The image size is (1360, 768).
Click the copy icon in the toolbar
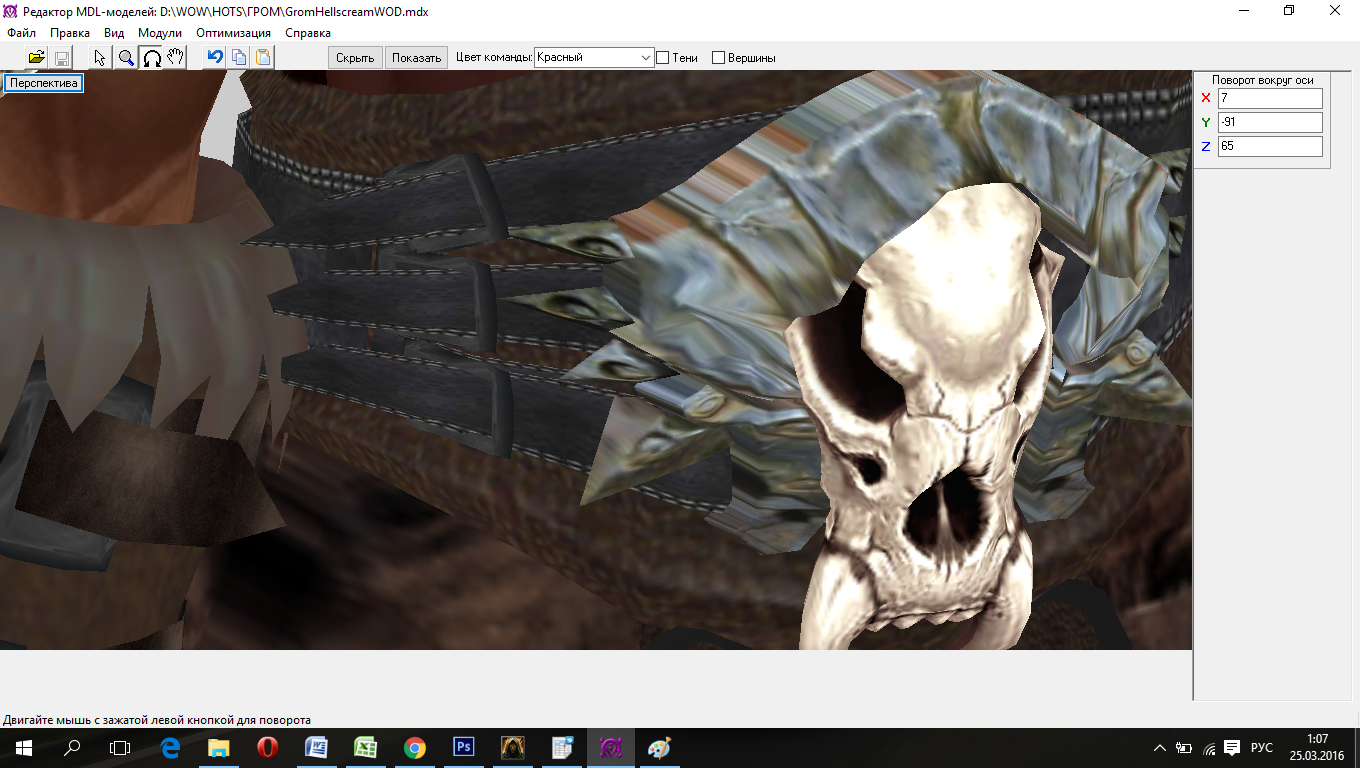coord(239,57)
